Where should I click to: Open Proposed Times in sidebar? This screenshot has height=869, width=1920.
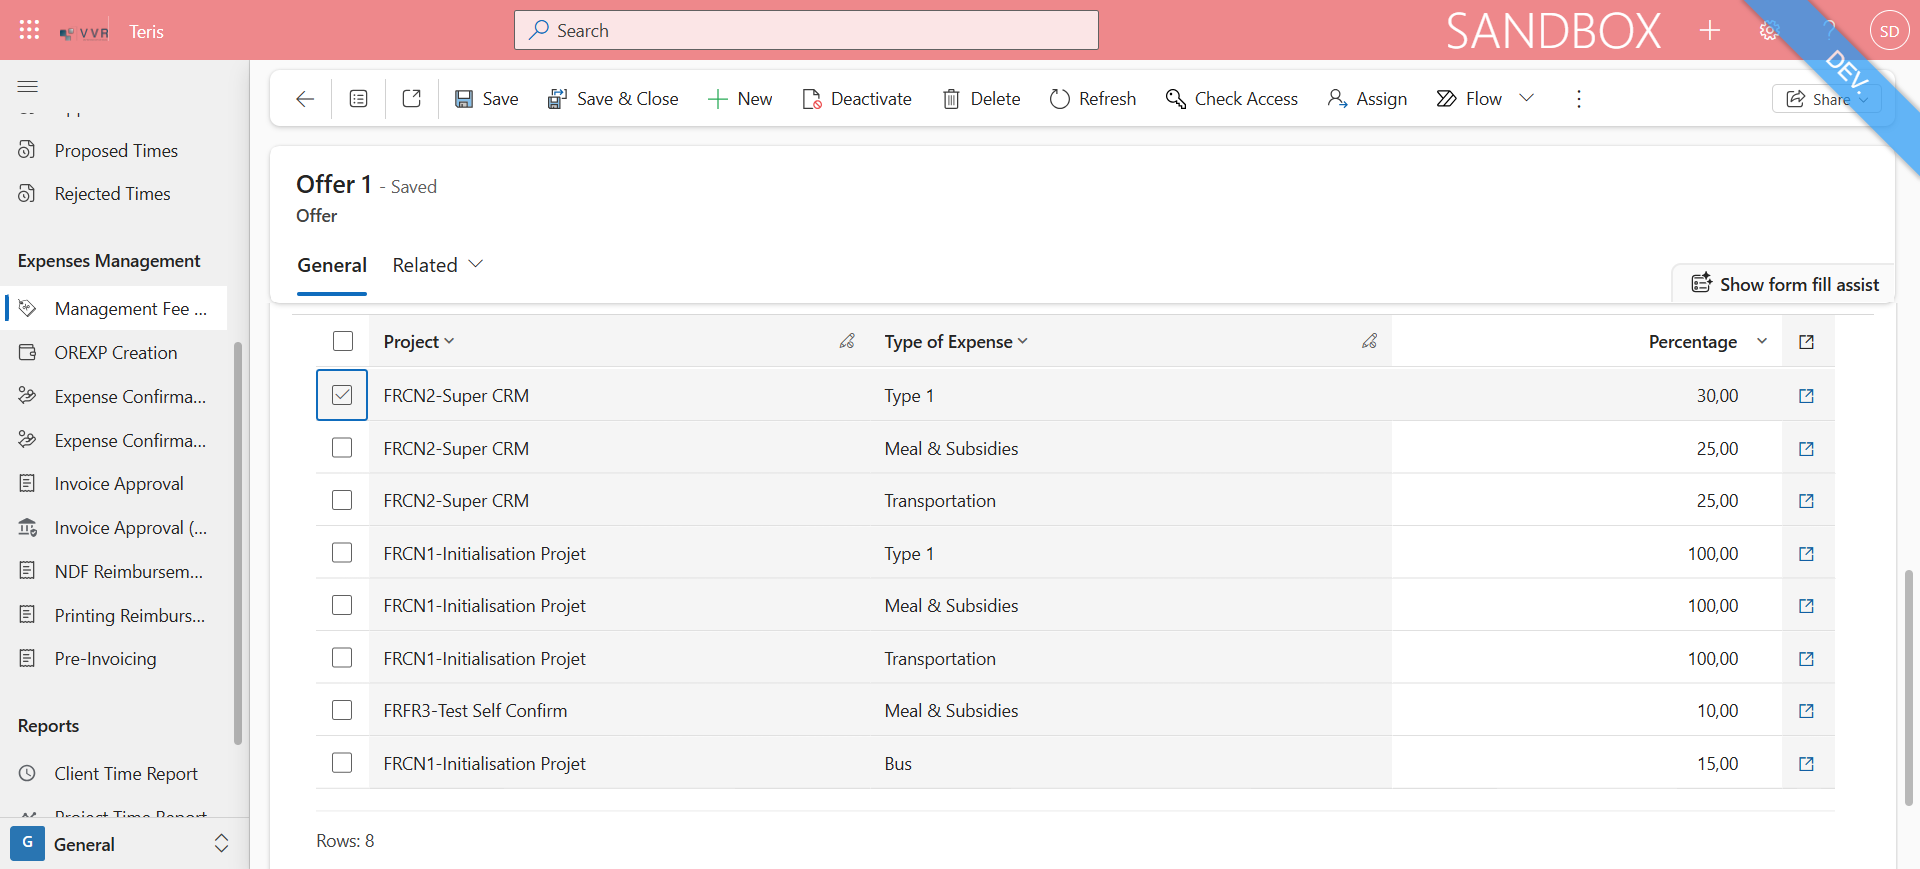click(x=116, y=151)
